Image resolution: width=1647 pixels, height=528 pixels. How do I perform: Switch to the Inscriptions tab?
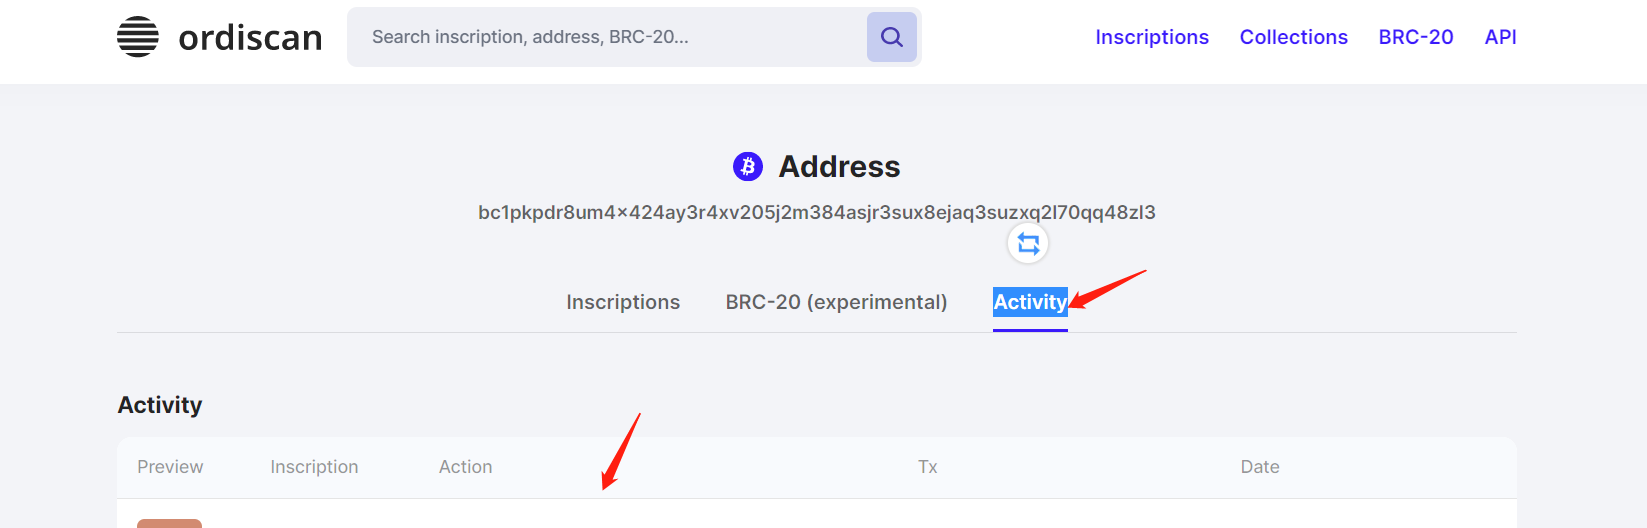(623, 302)
